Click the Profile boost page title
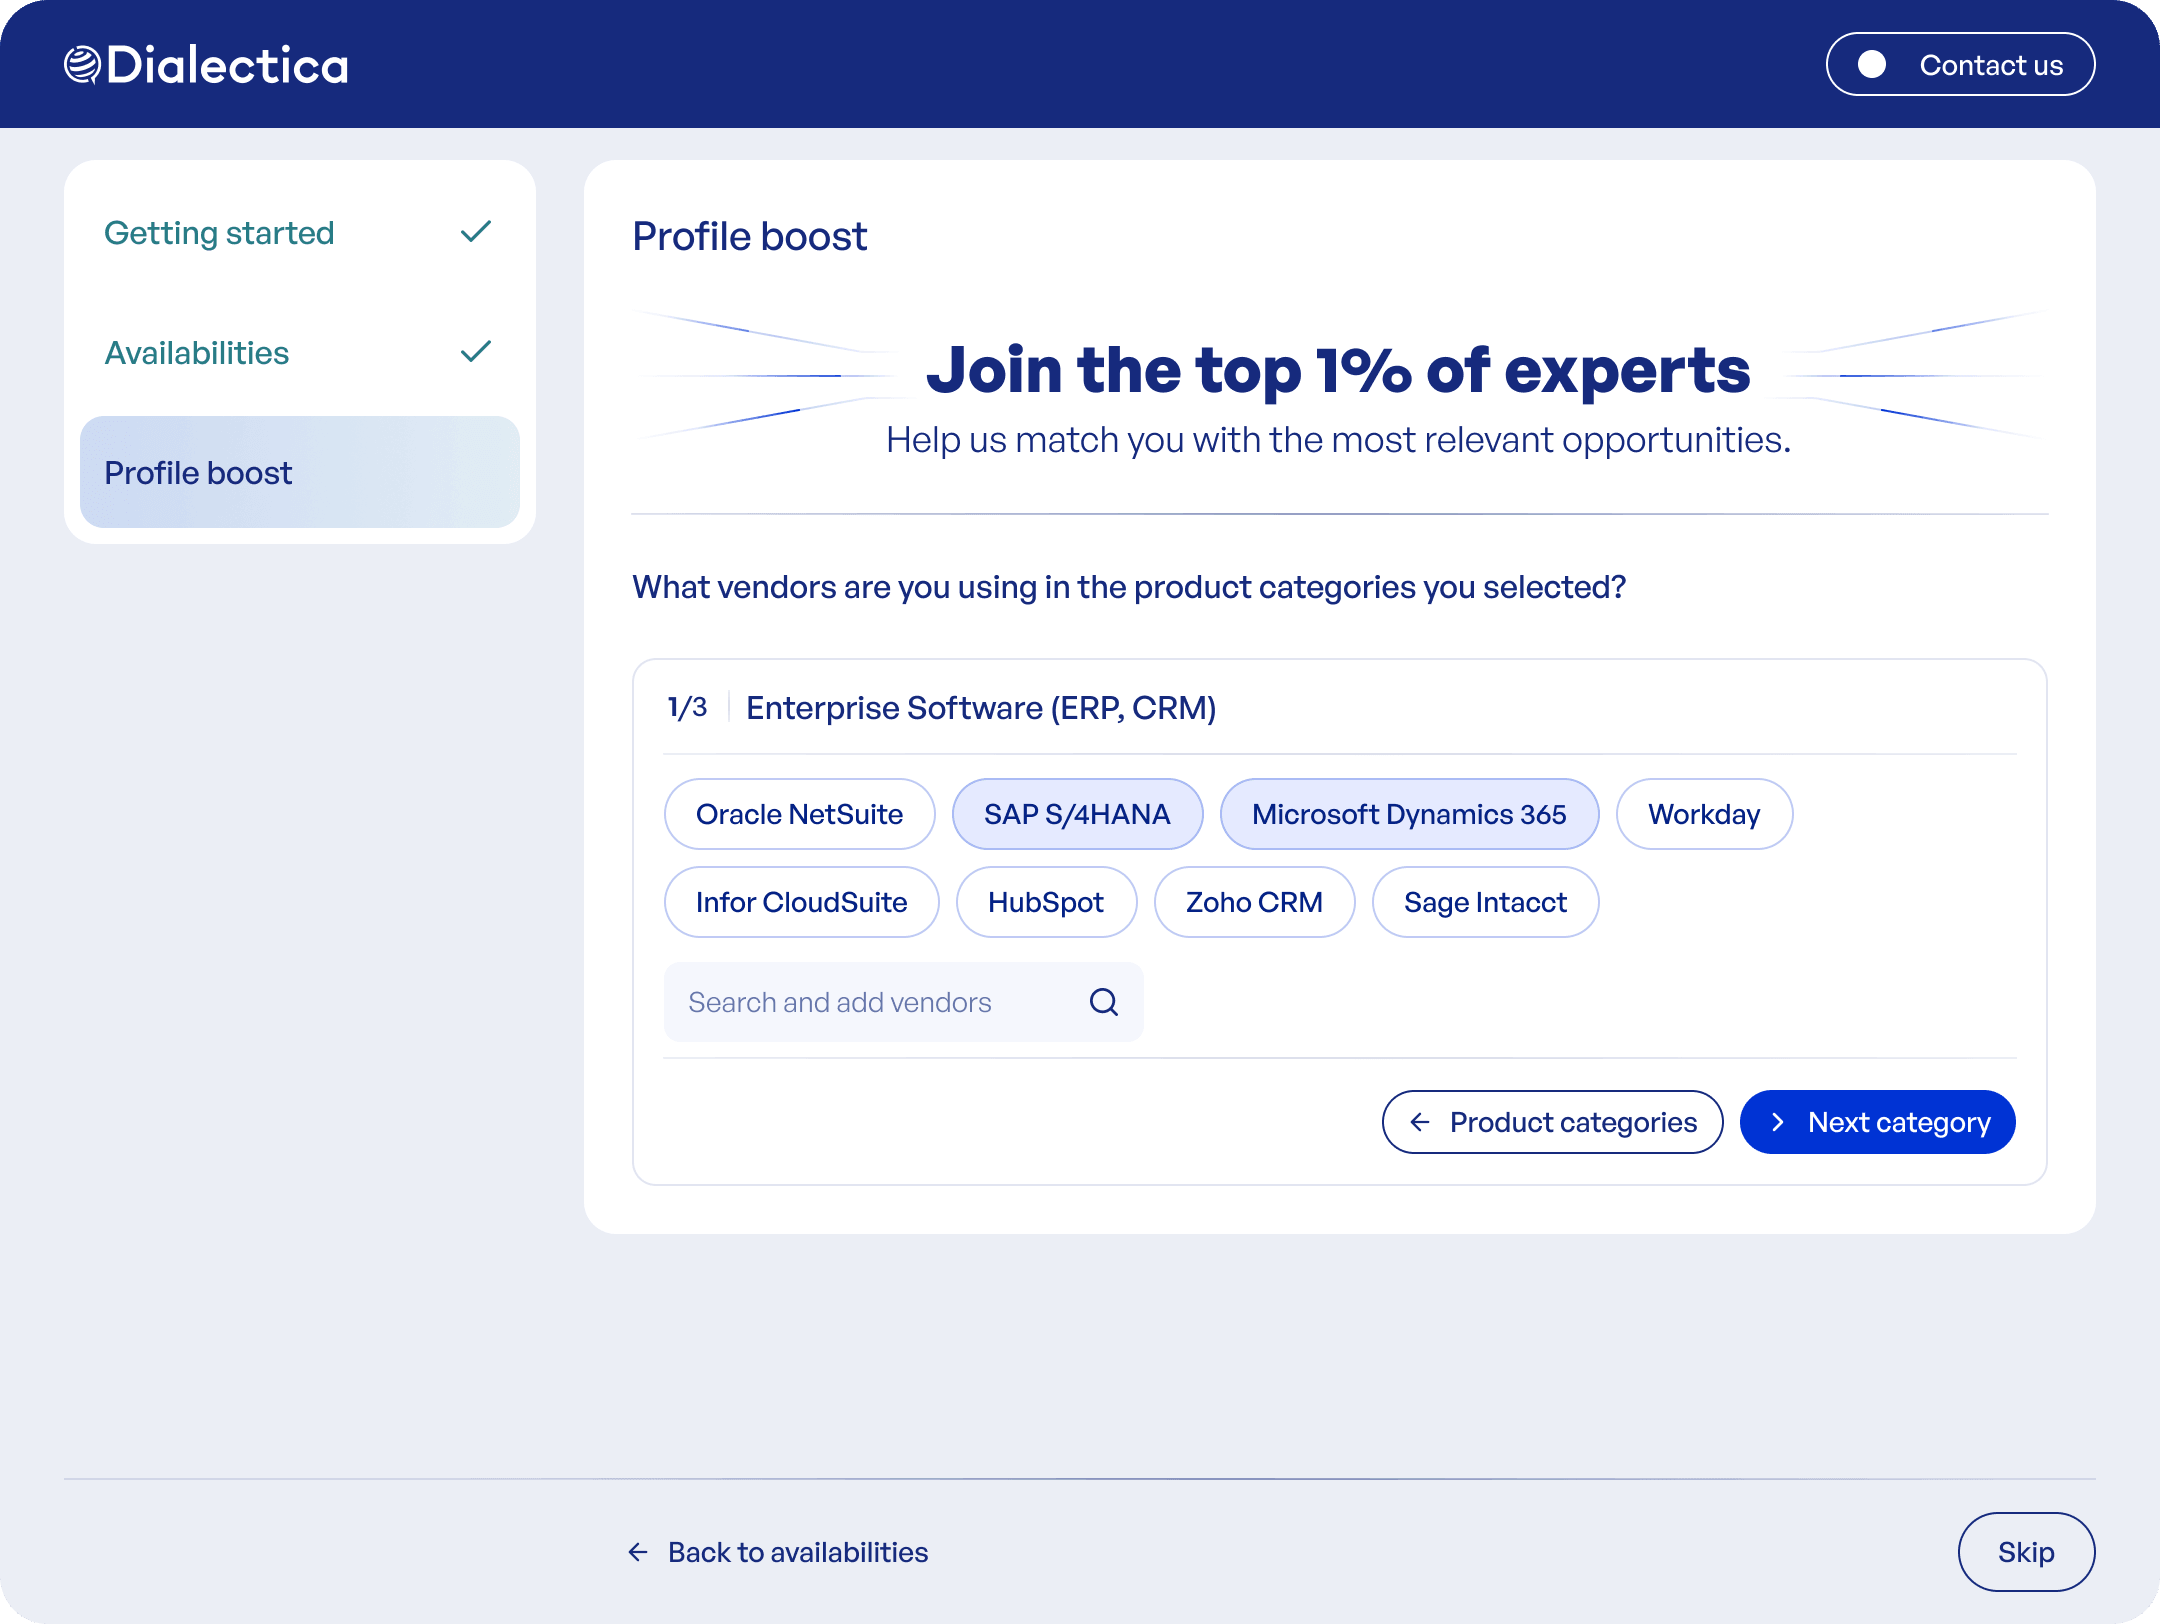The width and height of the screenshot is (2160, 1624). (x=750, y=236)
